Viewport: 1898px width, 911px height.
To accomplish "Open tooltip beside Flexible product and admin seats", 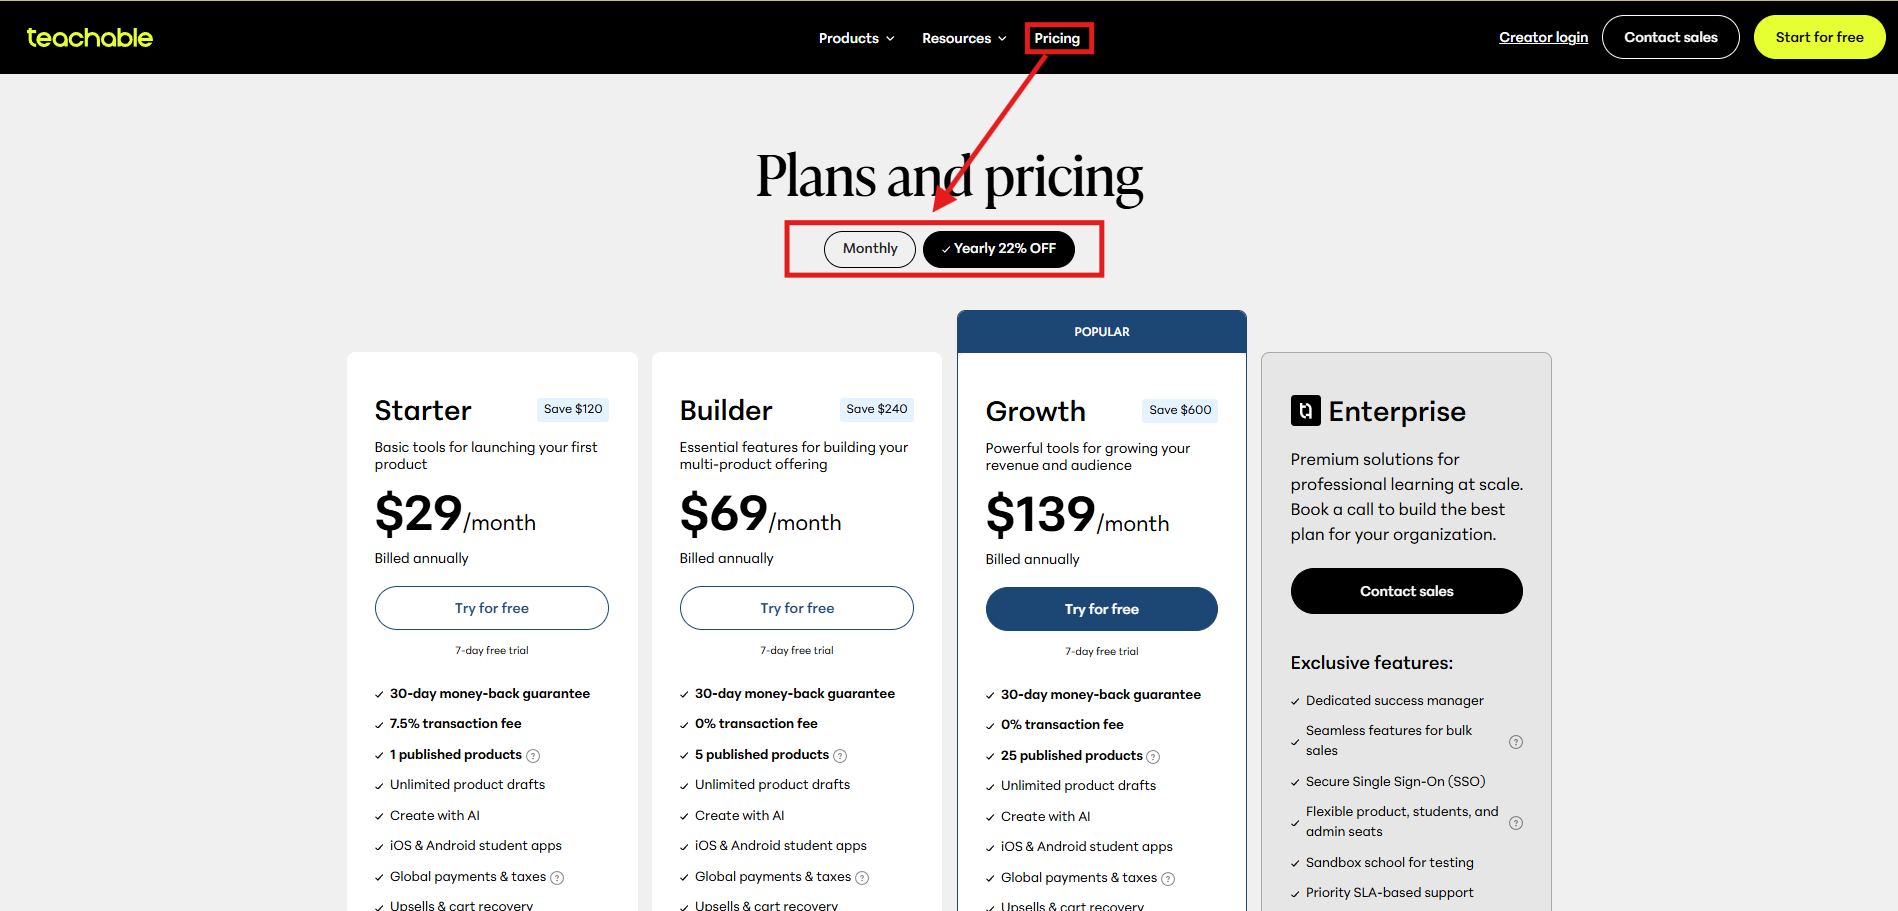I will (1516, 822).
